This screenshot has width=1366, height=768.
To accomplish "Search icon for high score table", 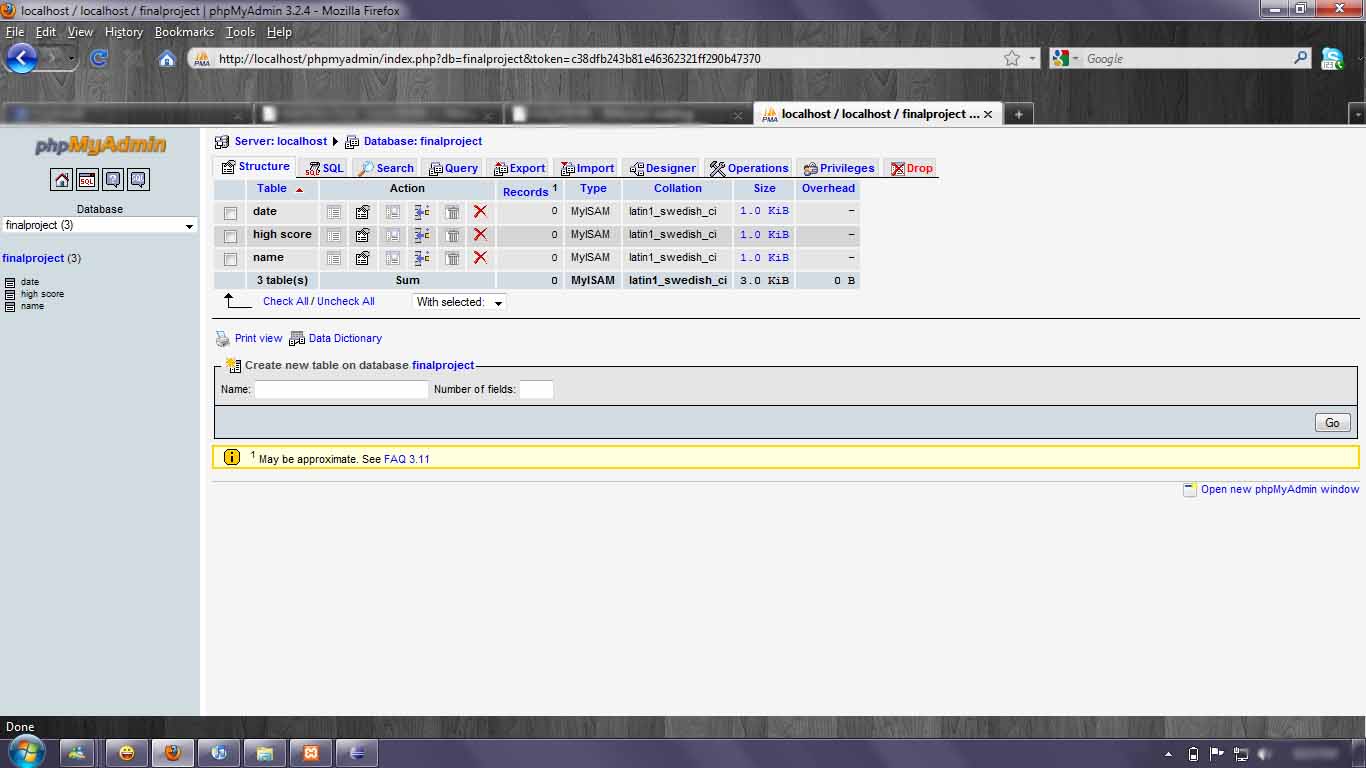I will (x=393, y=235).
